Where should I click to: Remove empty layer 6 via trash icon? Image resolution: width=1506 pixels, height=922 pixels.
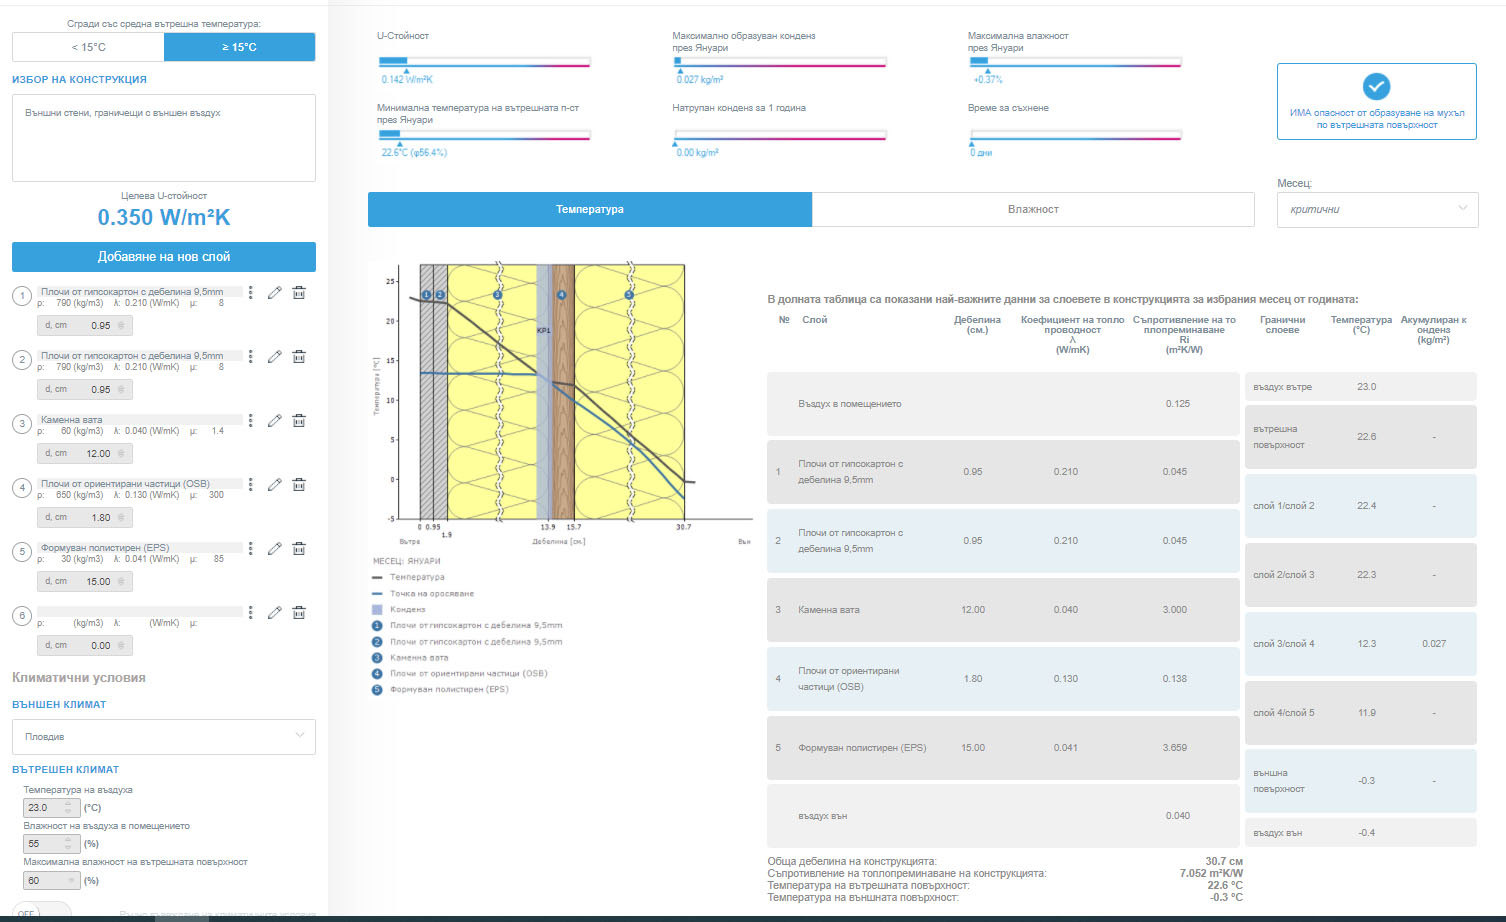point(299,613)
